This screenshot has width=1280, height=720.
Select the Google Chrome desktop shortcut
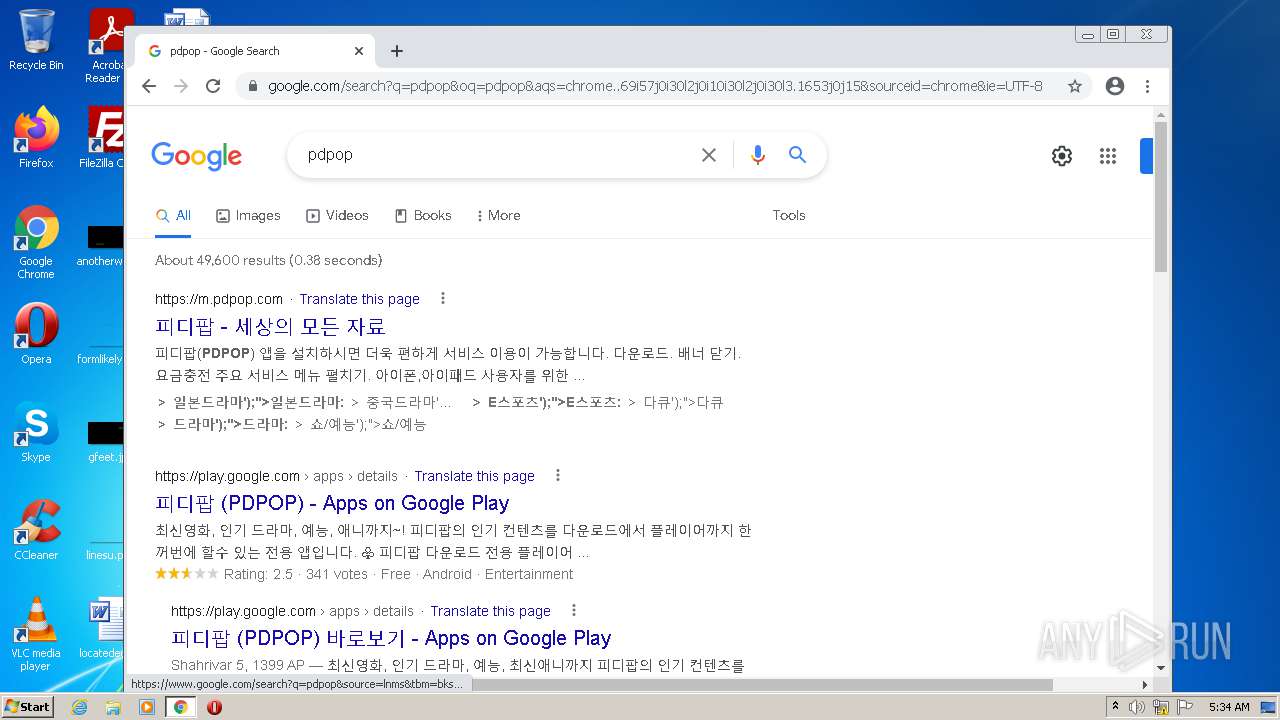point(36,243)
